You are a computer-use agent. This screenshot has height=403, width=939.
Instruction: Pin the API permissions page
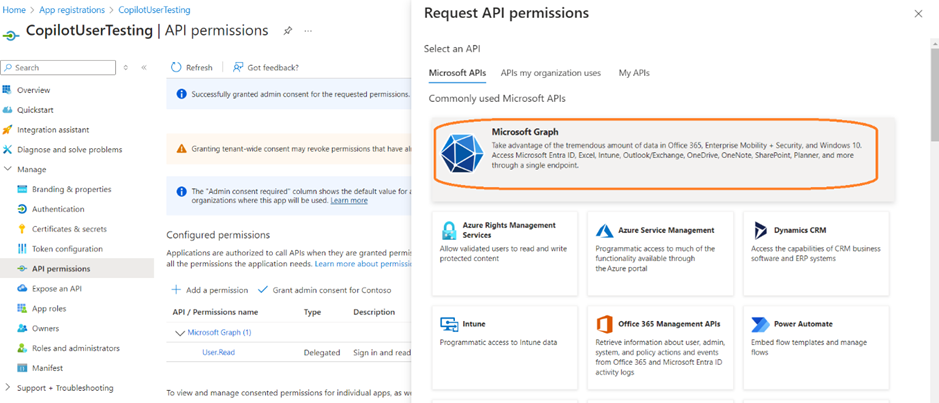[288, 31]
